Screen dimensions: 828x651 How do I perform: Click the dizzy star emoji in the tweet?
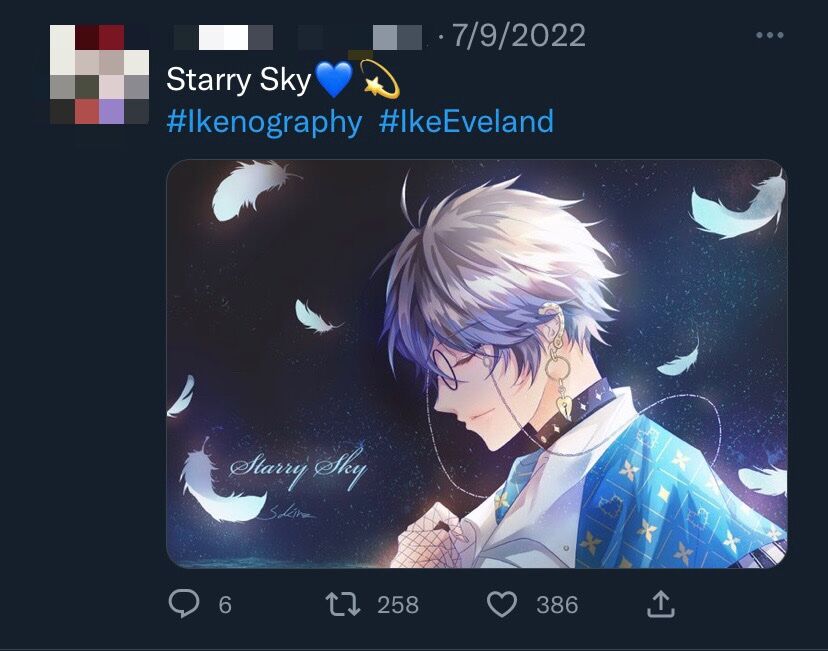click(380, 79)
